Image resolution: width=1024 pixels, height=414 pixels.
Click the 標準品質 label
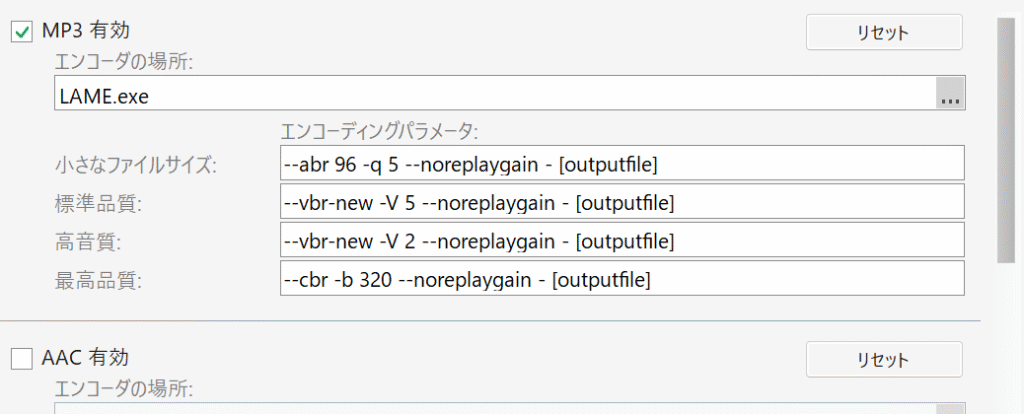[99, 204]
